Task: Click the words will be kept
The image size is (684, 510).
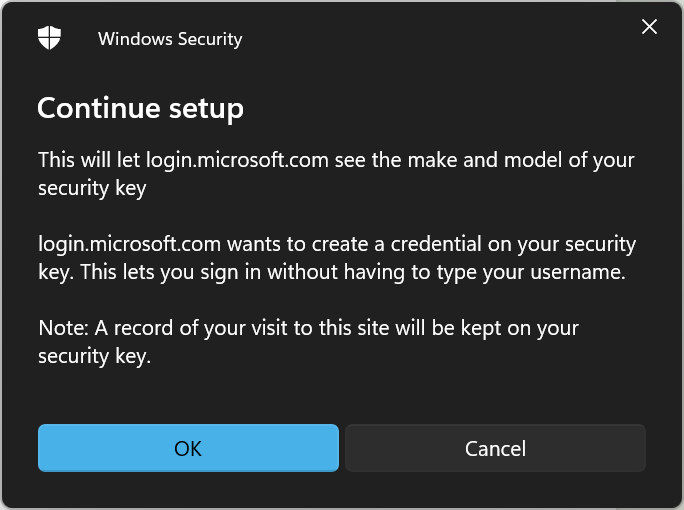Action: (x=448, y=328)
